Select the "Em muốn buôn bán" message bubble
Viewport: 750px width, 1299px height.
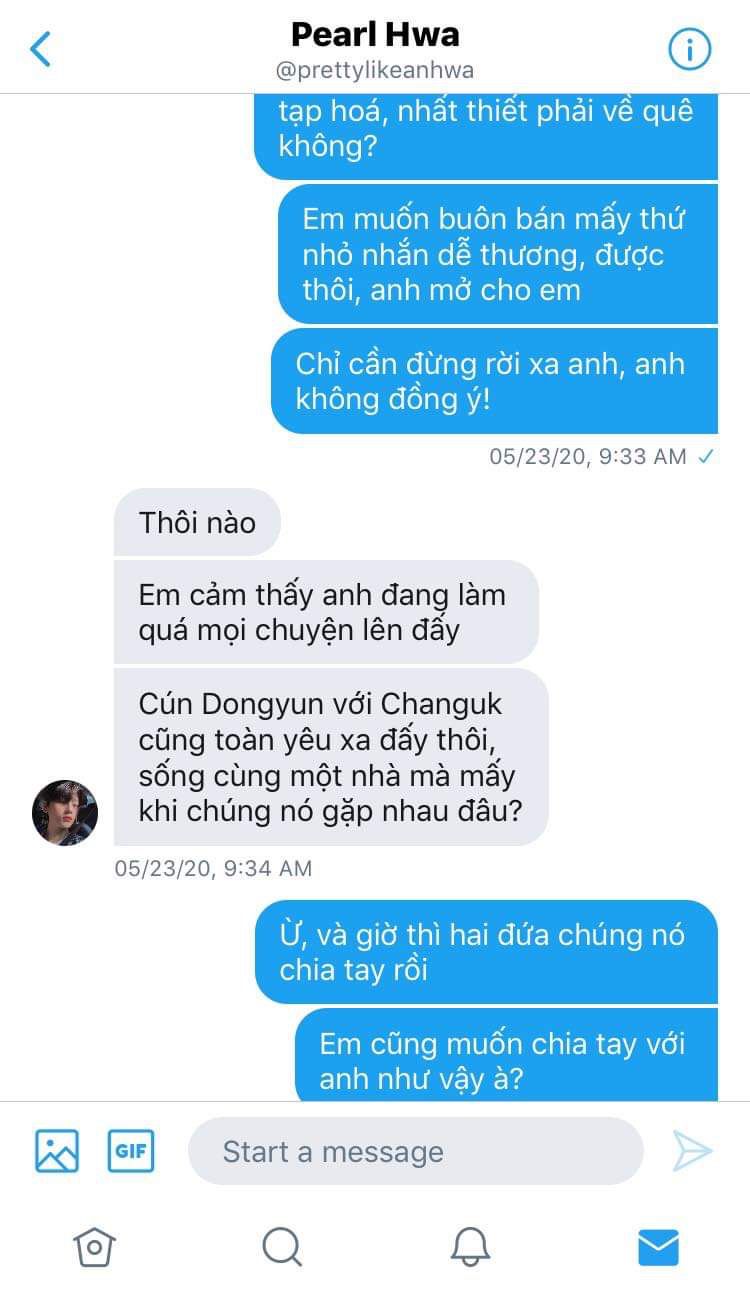[498, 254]
